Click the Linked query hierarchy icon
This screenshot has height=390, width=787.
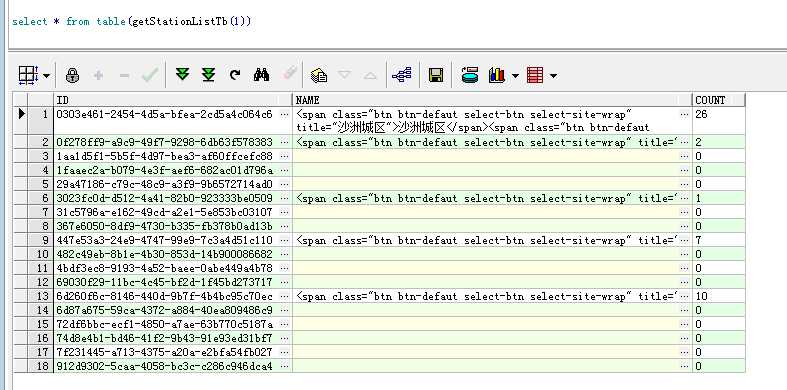tap(402, 75)
